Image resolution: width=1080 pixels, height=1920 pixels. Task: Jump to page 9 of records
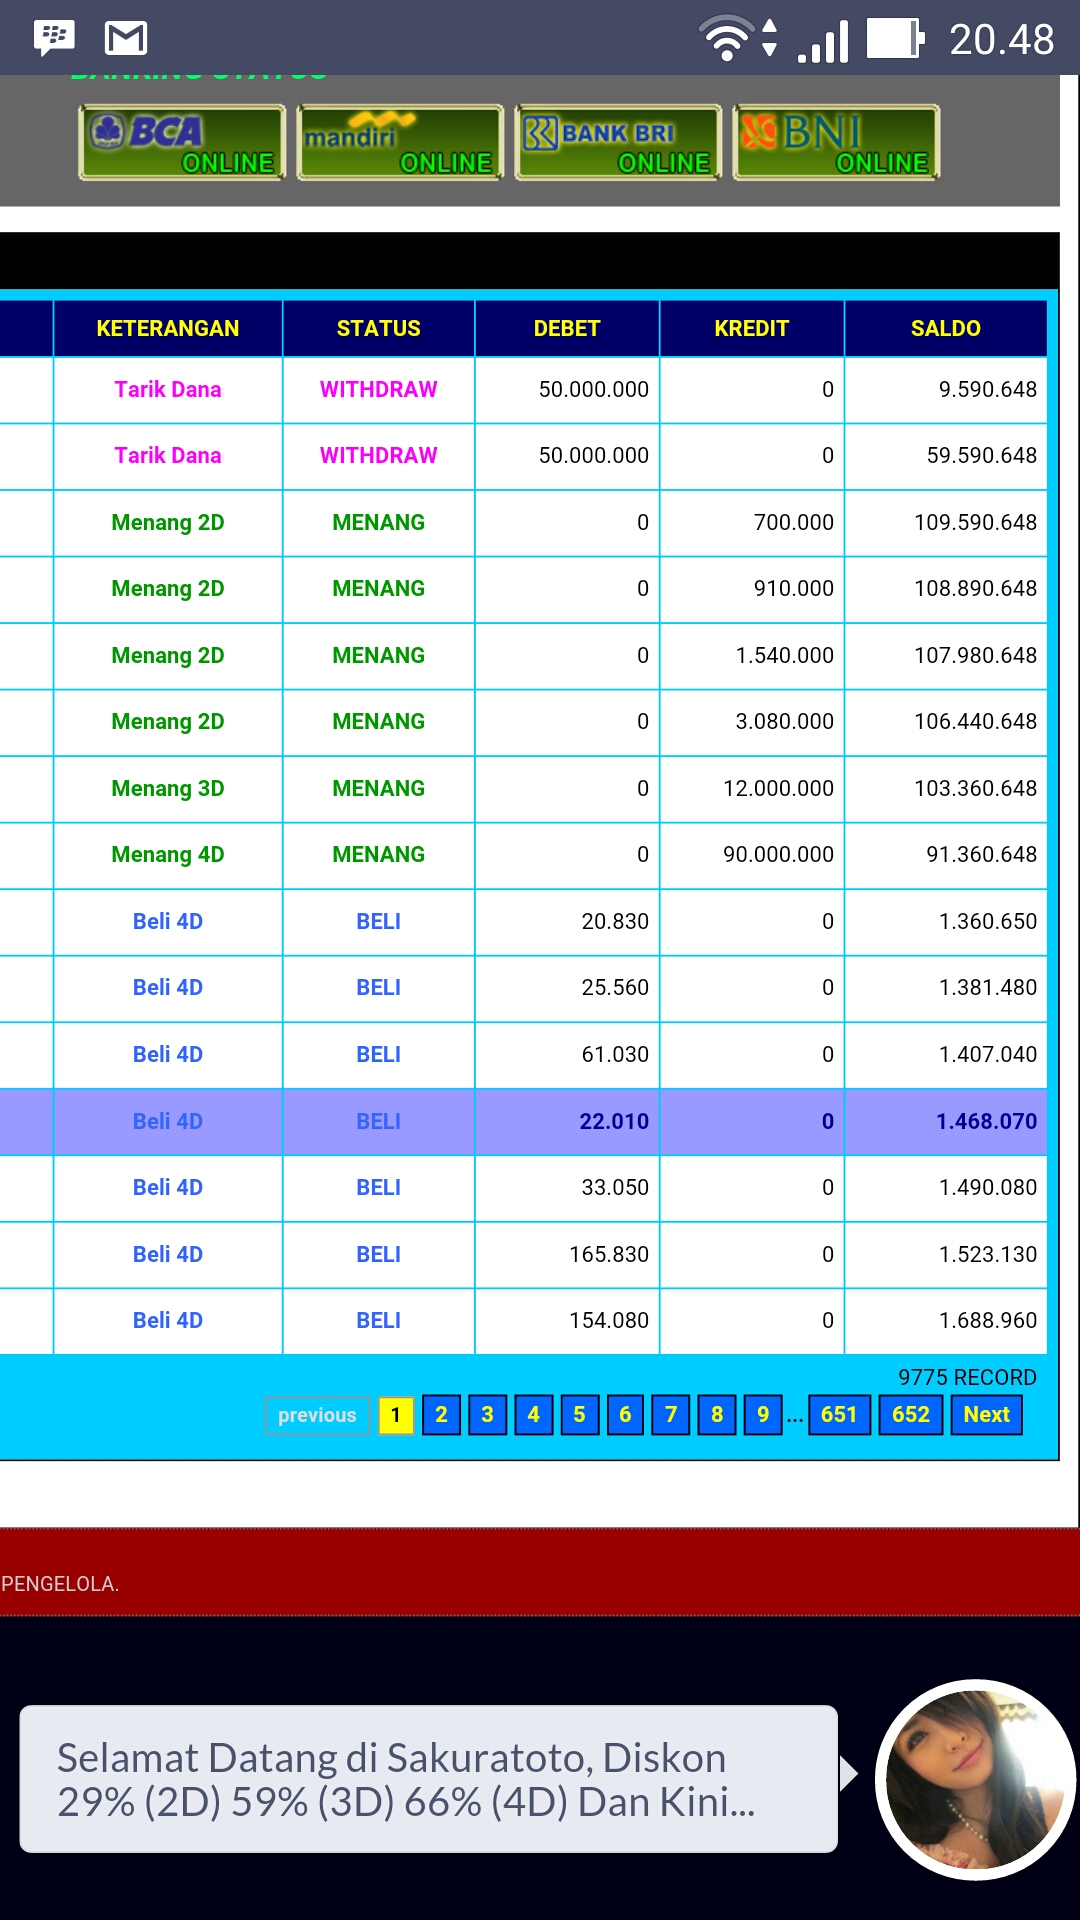coord(763,1415)
